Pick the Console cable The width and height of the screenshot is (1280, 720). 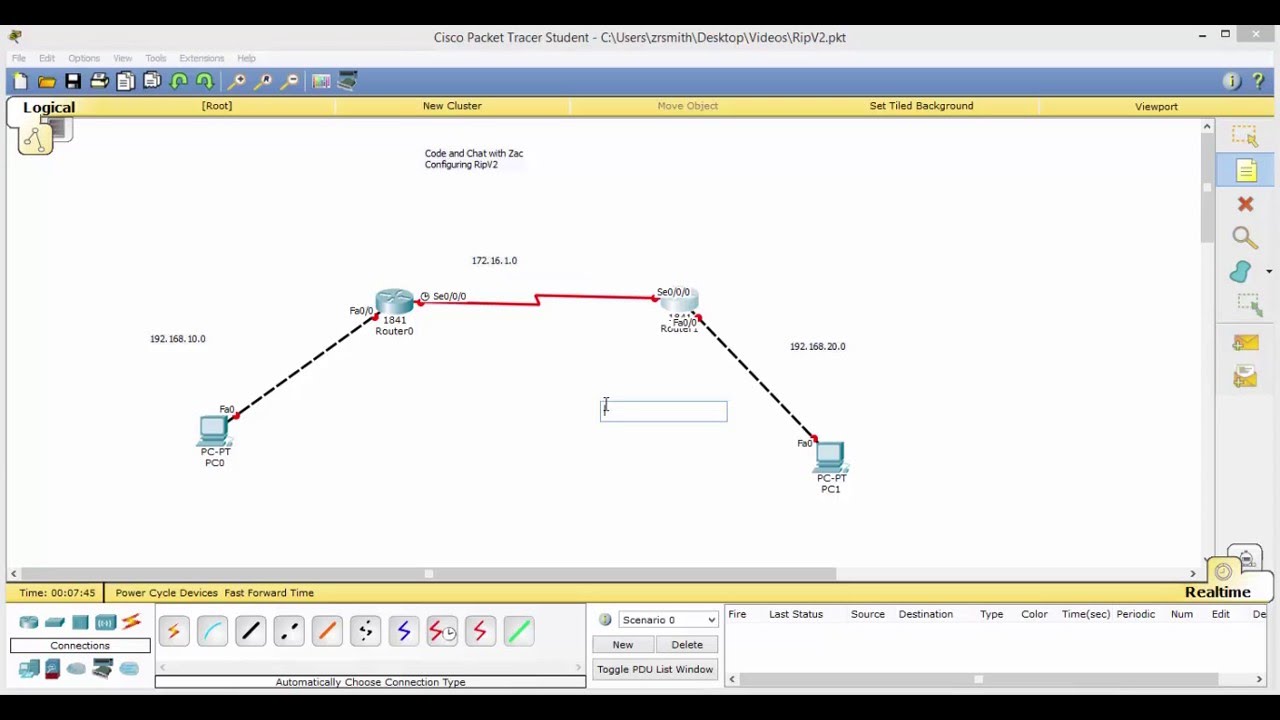pos(212,631)
